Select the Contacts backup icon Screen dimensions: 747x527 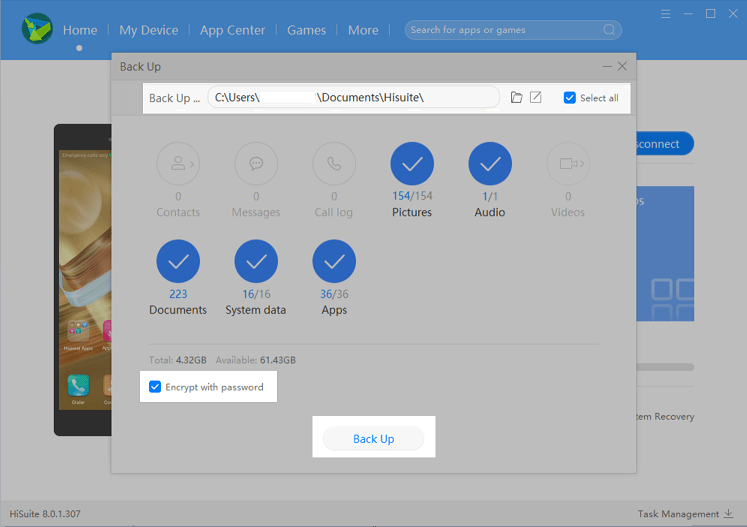pyautogui.click(x=178, y=164)
